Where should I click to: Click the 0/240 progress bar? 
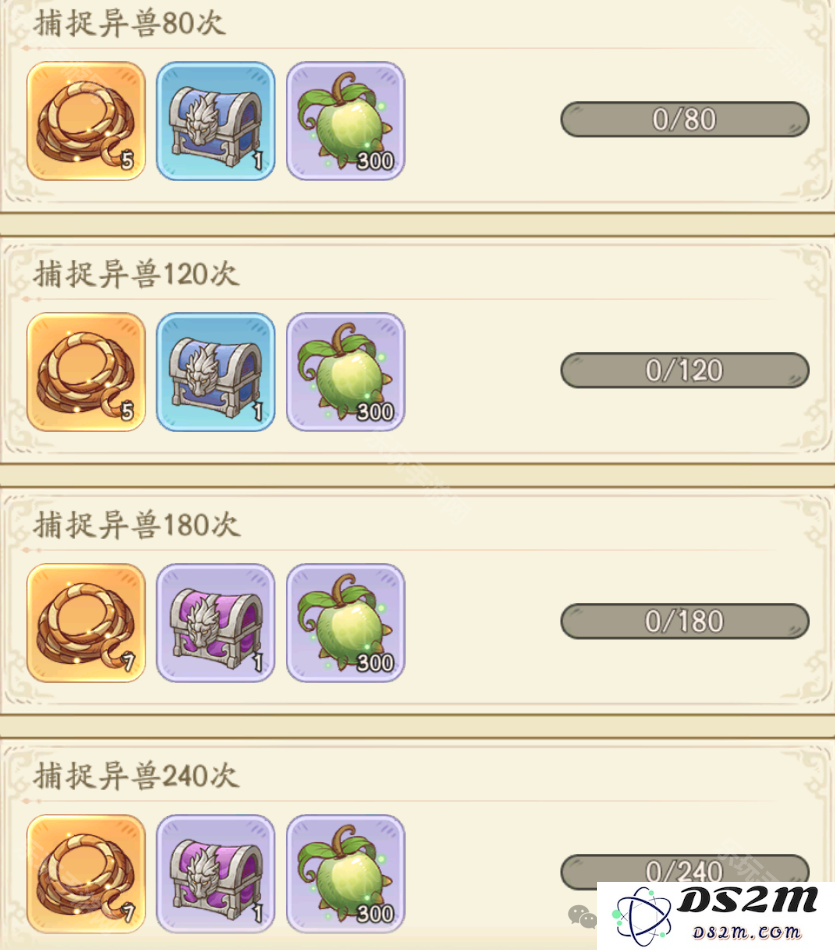[685, 870]
